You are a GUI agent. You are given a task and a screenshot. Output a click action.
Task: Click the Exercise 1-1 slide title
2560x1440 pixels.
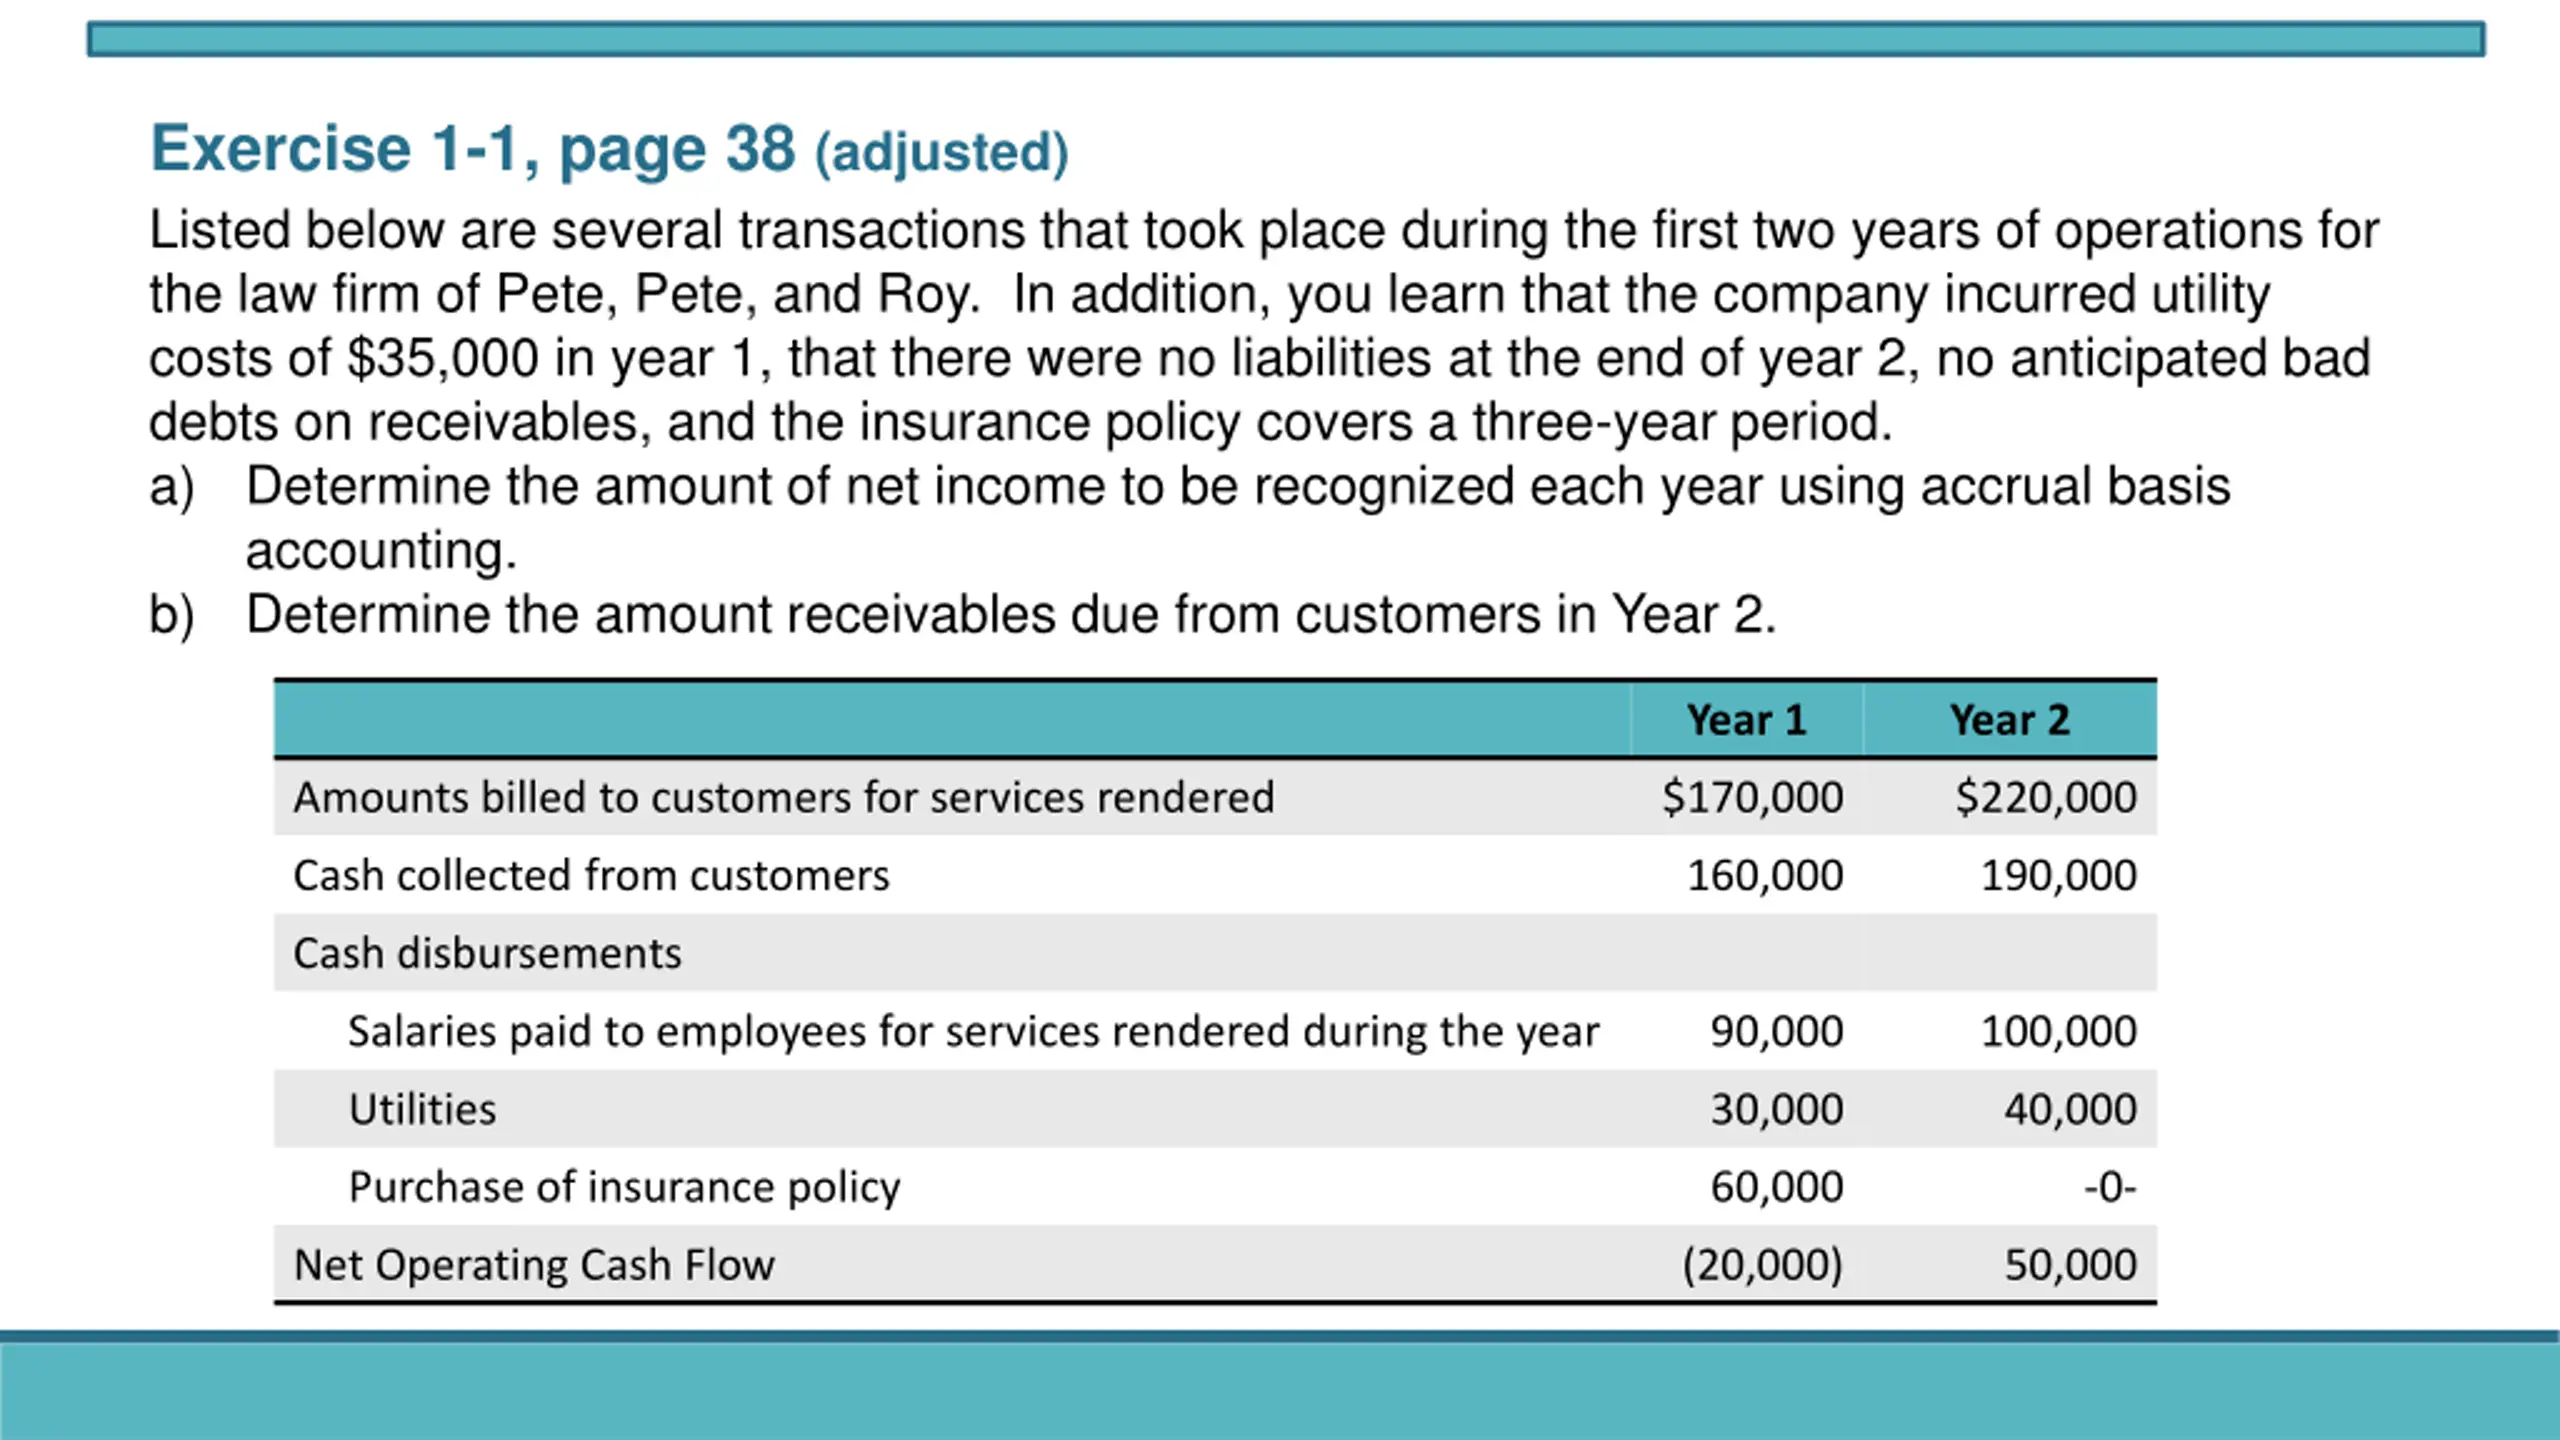pyautogui.click(x=609, y=150)
